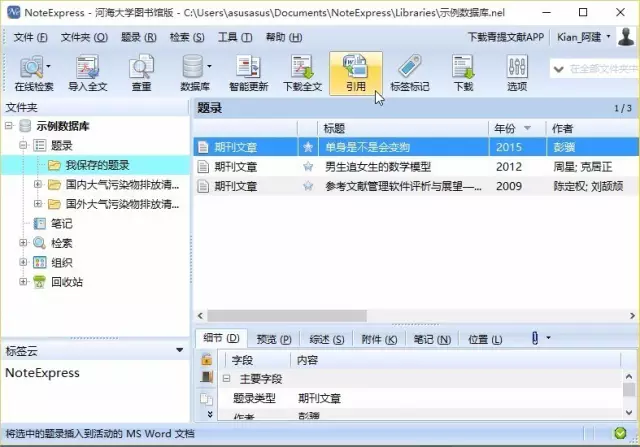The image size is (640, 447).
Task: Collapse the 主要字段 field group
Action: [227, 379]
